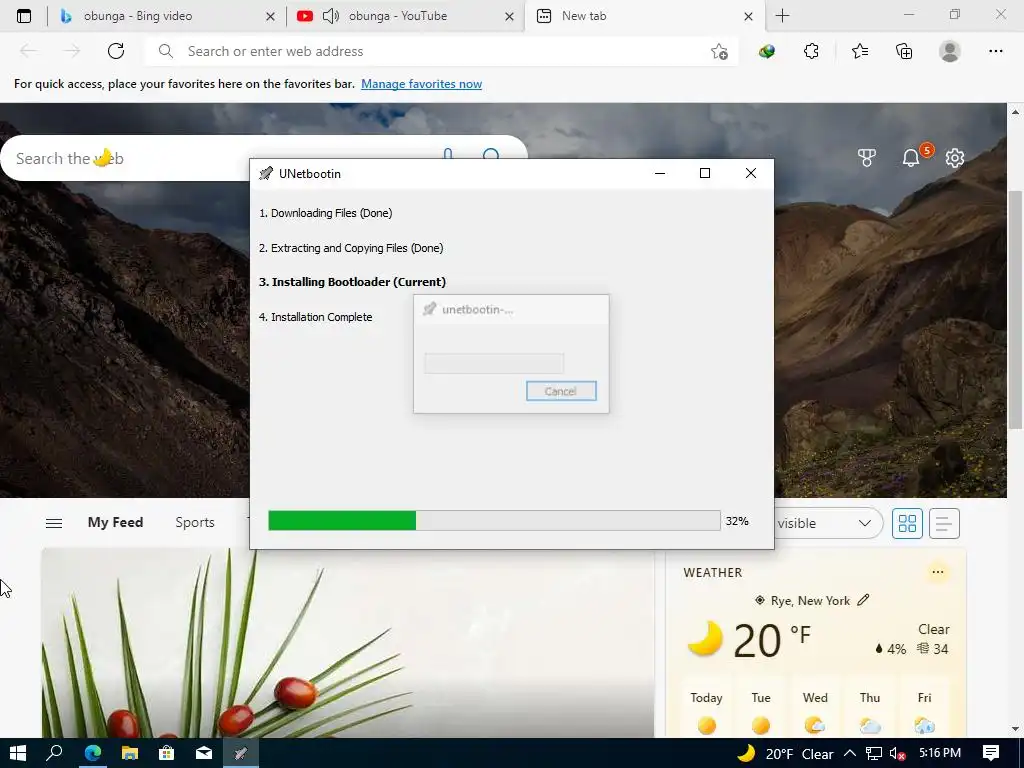Screen dimensions: 1024x768
Task: Open Microsoft Store from taskbar
Action: point(167,753)
